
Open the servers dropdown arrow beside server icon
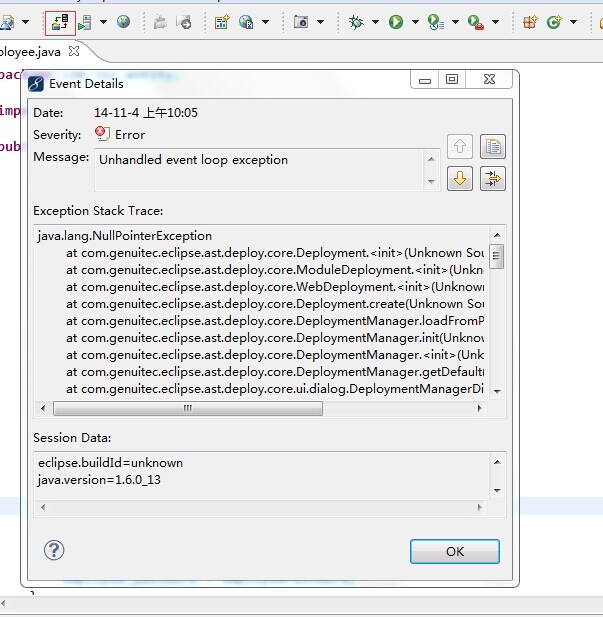103,22
